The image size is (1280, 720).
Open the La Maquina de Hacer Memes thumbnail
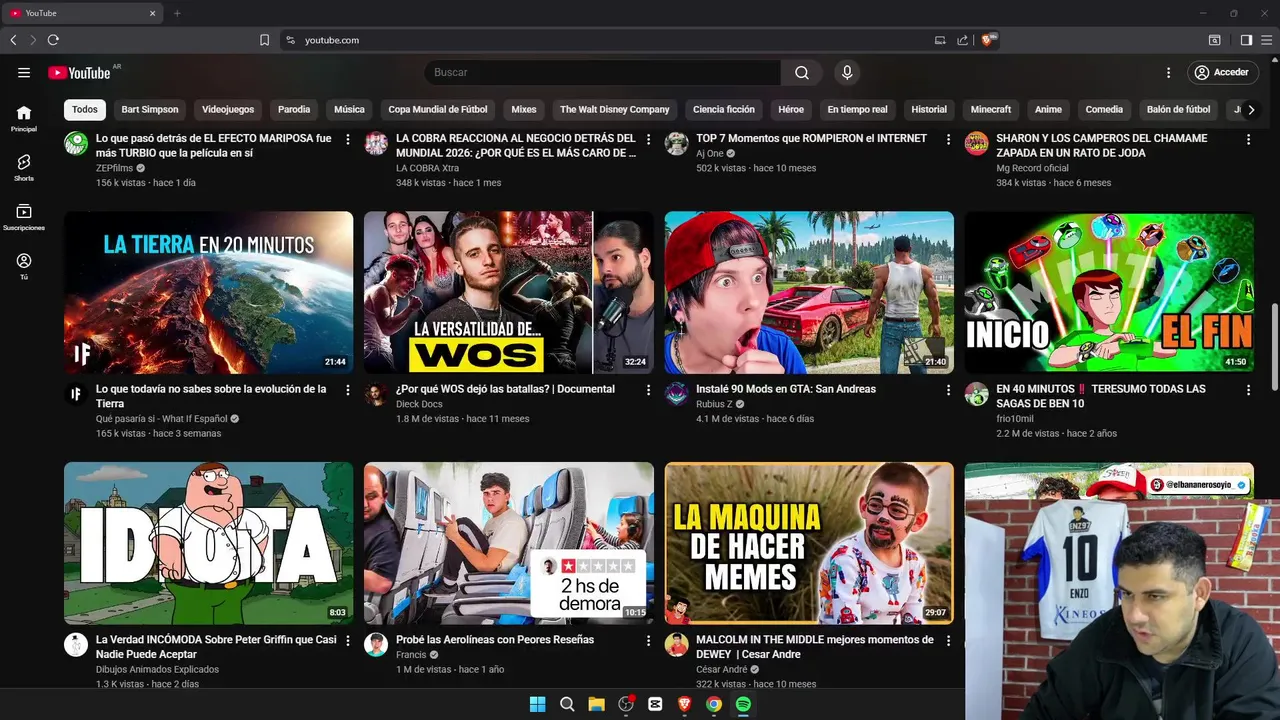pos(809,543)
